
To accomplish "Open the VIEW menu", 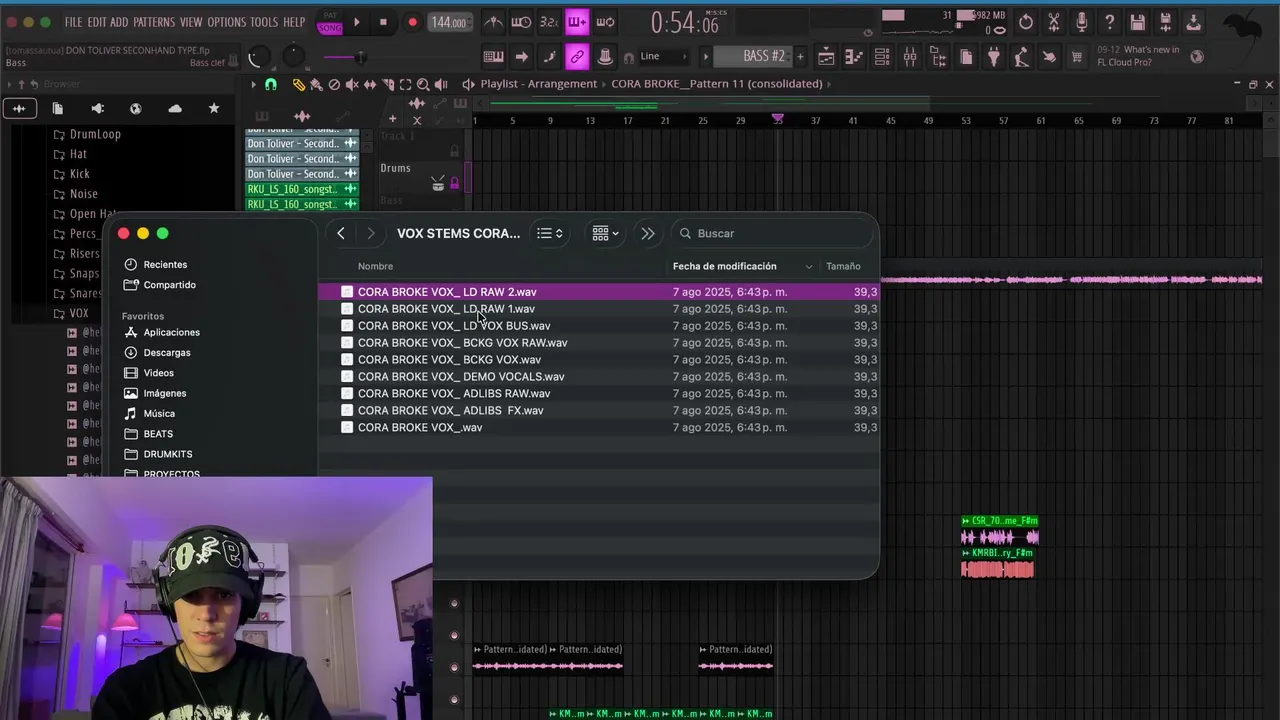I will pos(191,22).
